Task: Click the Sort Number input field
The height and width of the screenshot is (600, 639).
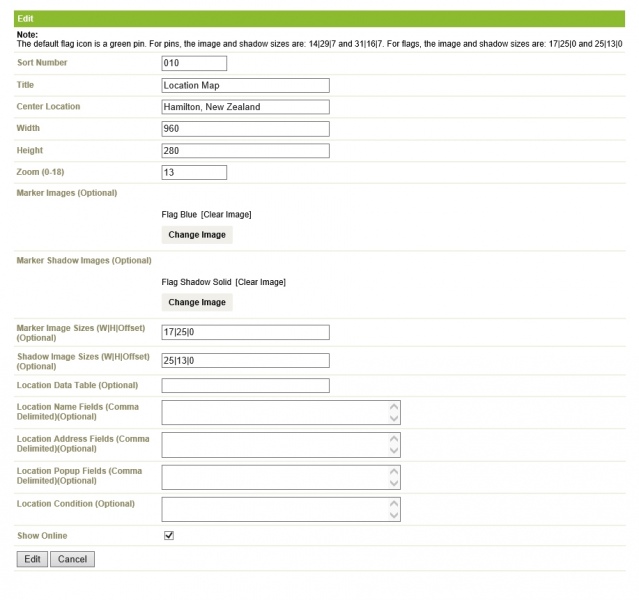Action: click(x=194, y=63)
